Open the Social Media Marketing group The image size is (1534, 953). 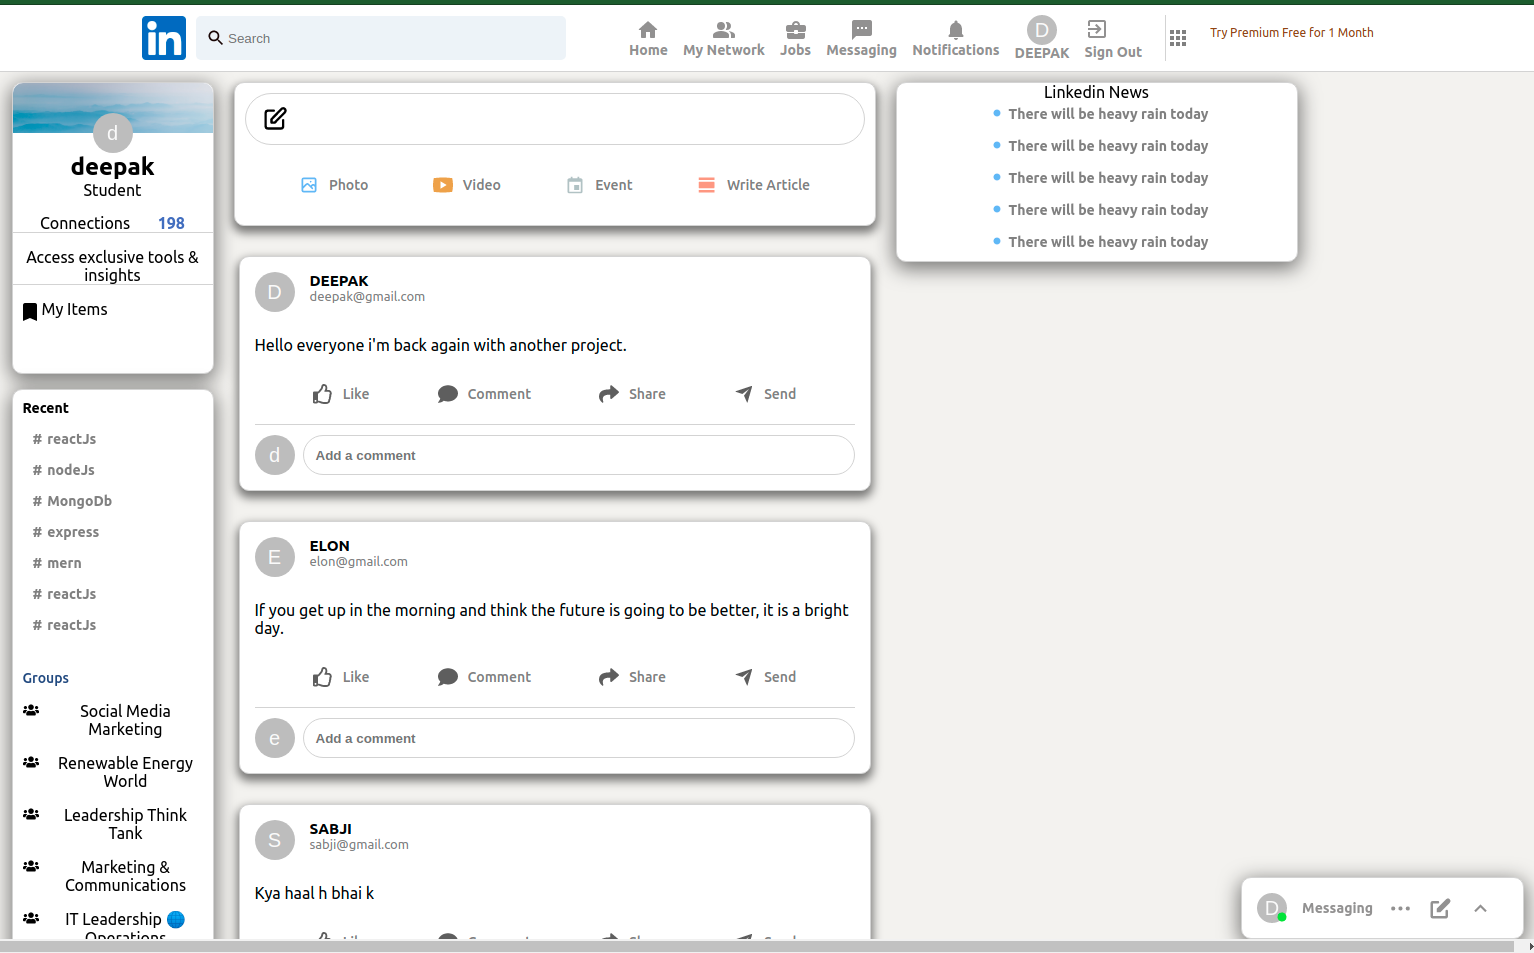[x=125, y=720]
